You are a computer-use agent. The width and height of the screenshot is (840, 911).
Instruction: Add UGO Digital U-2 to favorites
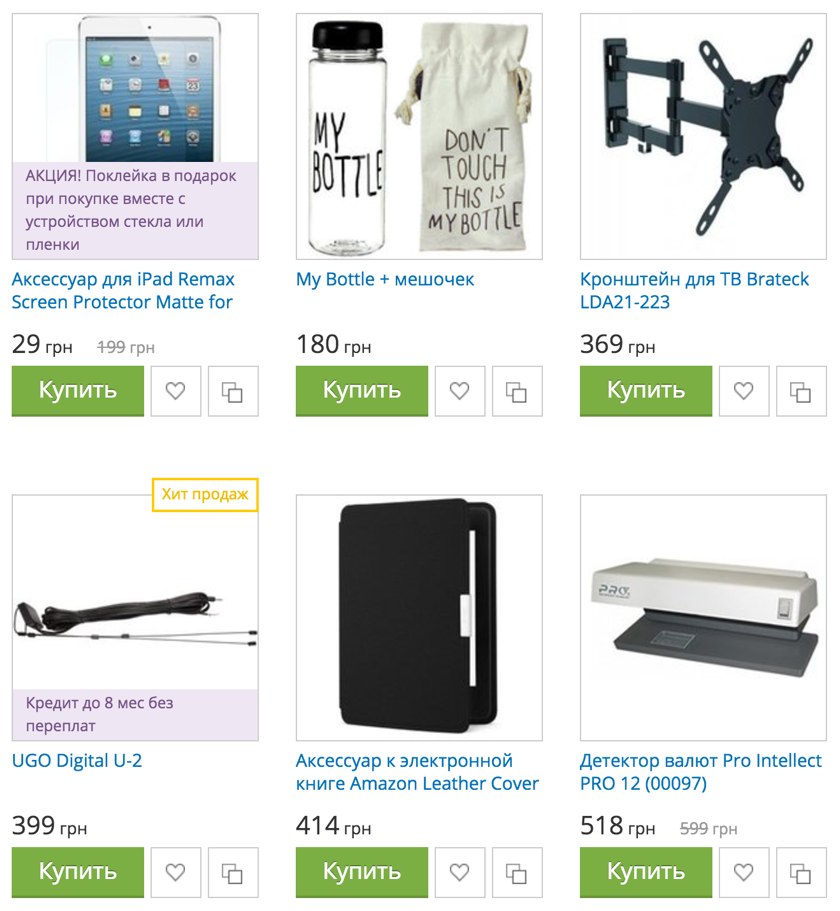point(175,872)
